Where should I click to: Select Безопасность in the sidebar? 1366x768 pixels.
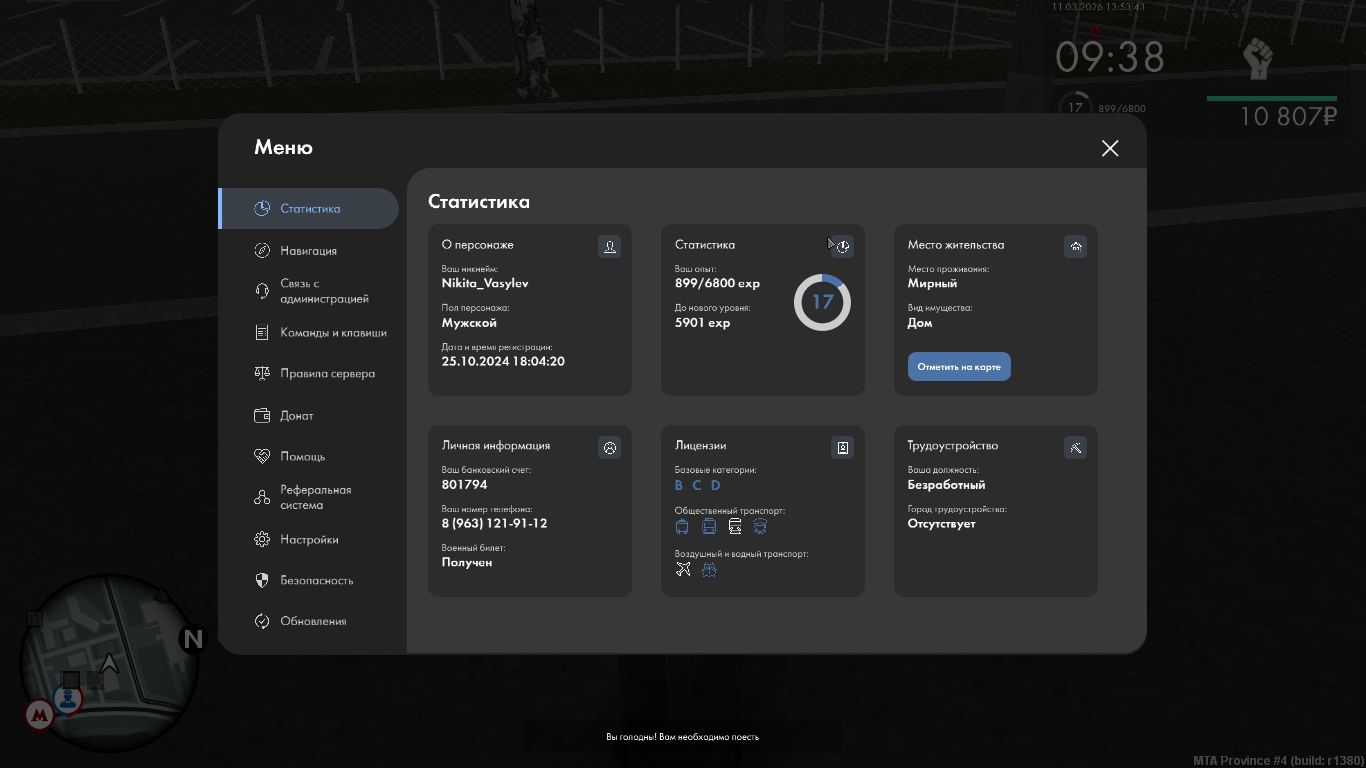click(316, 581)
